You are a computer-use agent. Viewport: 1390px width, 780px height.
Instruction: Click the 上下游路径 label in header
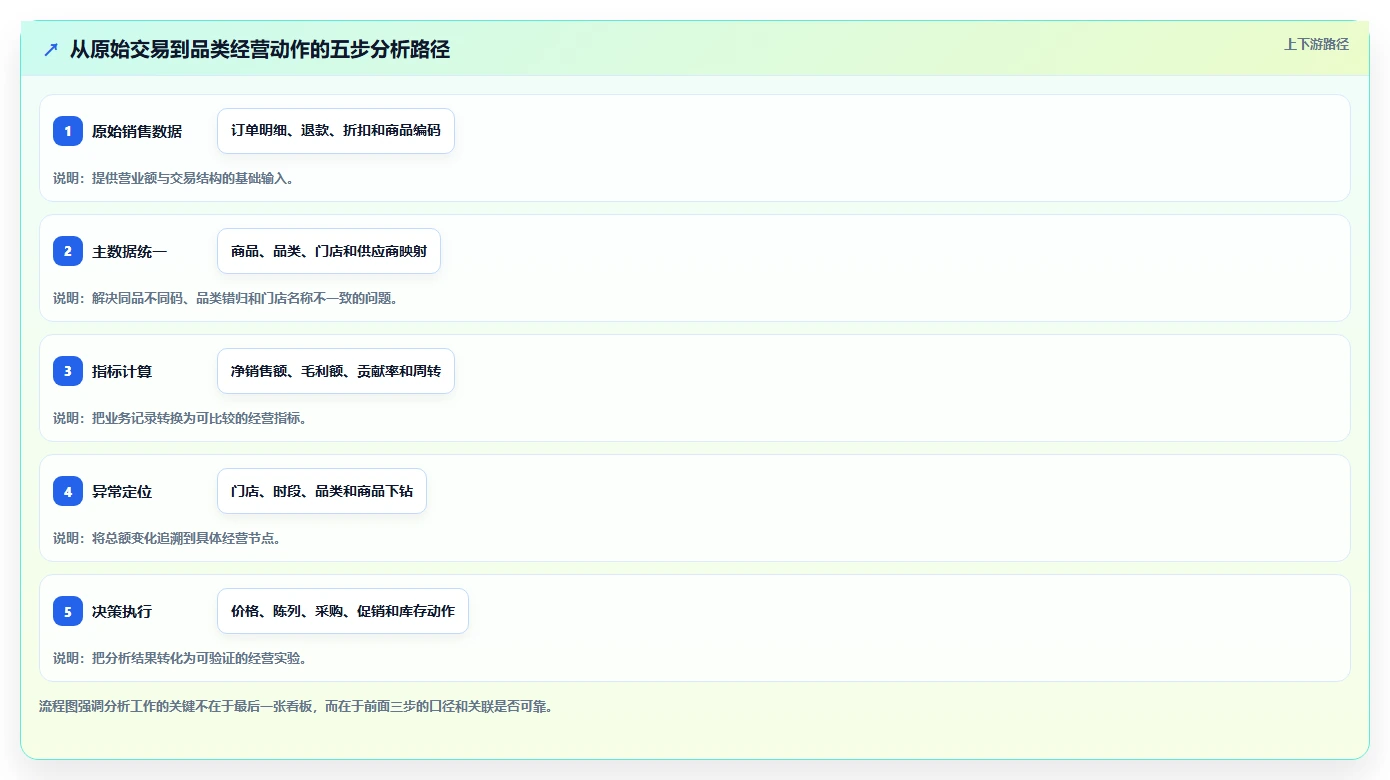[x=1316, y=44]
